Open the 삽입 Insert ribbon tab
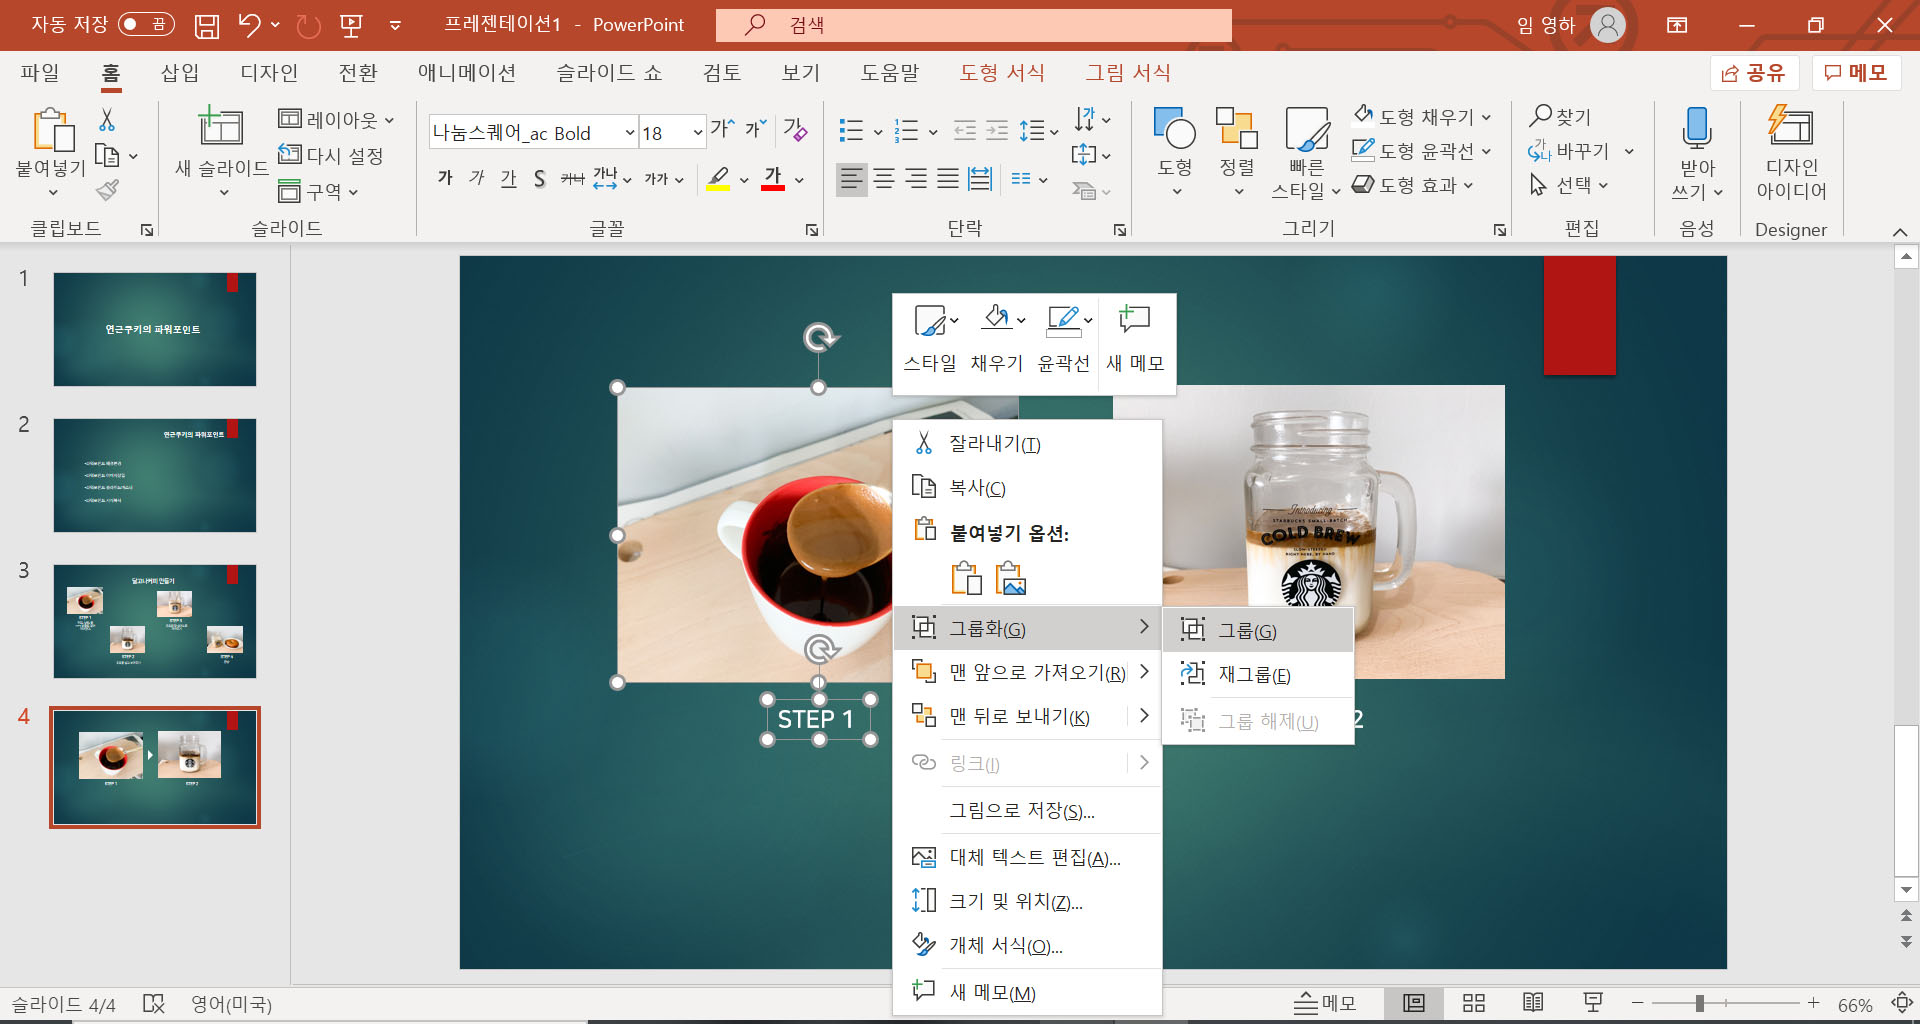Viewport: 1920px width, 1024px height. point(180,73)
